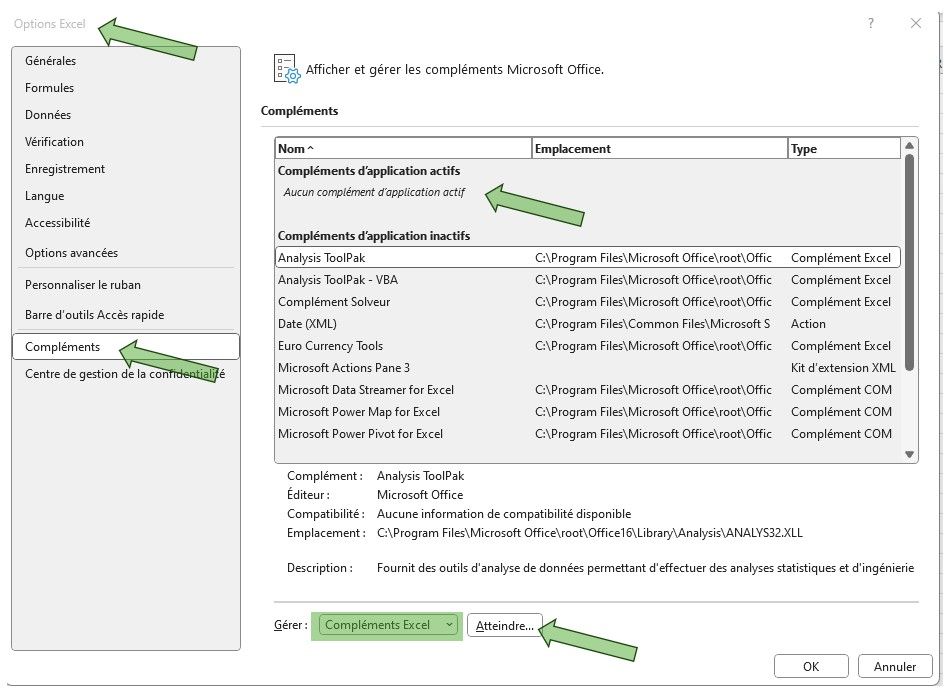The width and height of the screenshot is (948, 691).
Task: Click the help question mark icon
Action: click(x=872, y=24)
